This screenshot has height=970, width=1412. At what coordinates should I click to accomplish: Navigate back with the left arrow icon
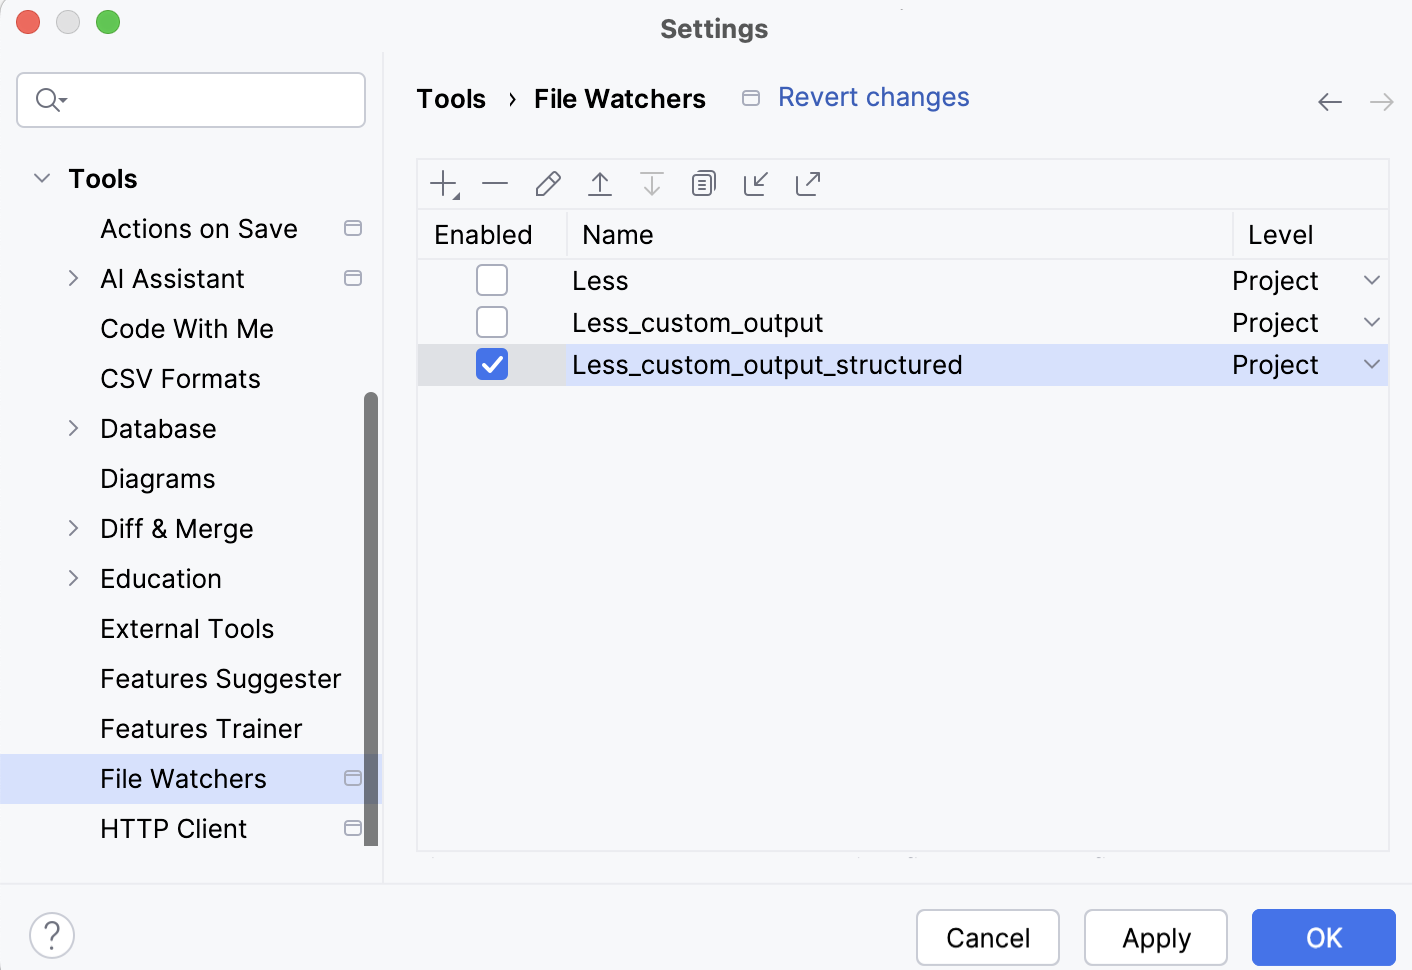coord(1330,101)
